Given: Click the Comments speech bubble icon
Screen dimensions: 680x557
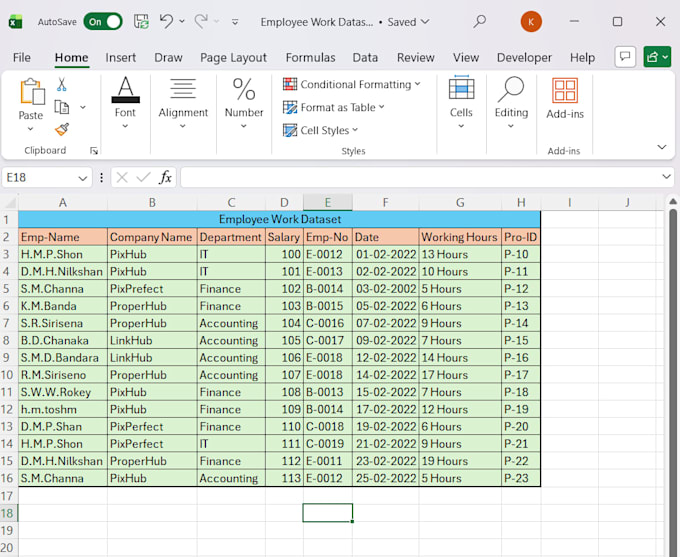Looking at the screenshot, I should click(625, 57).
